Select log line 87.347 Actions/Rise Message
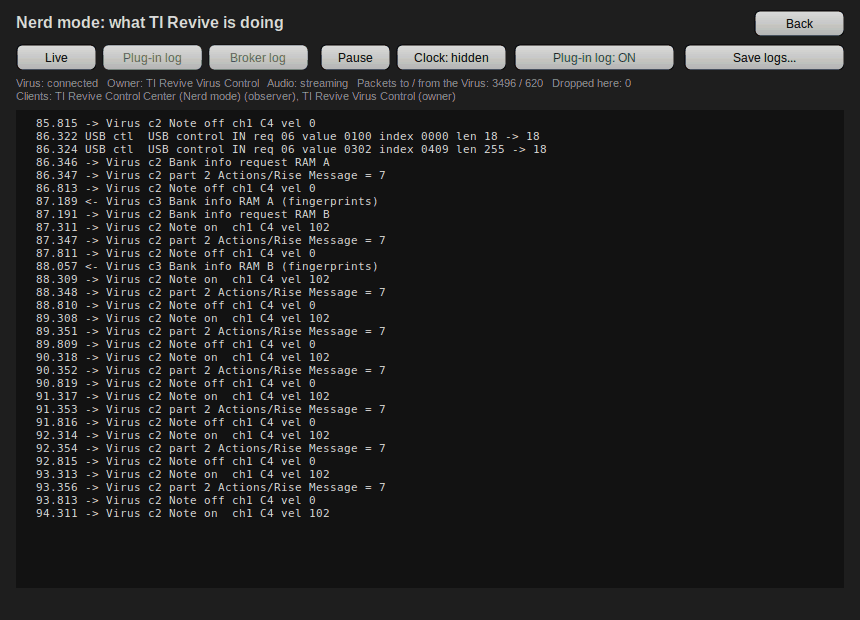This screenshot has width=860, height=620. pos(211,240)
